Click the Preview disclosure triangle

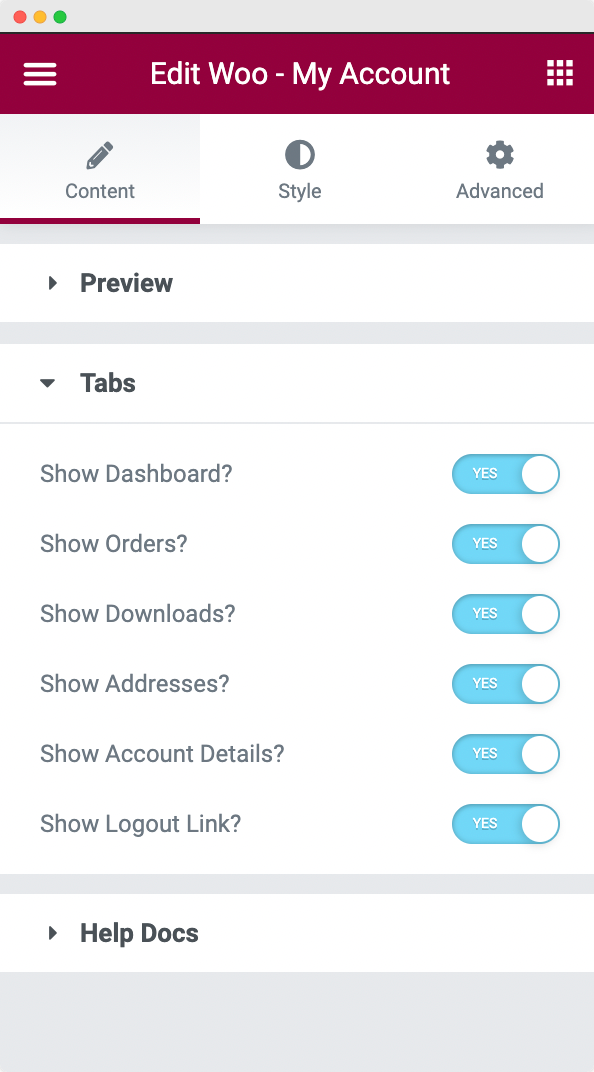(x=52, y=282)
